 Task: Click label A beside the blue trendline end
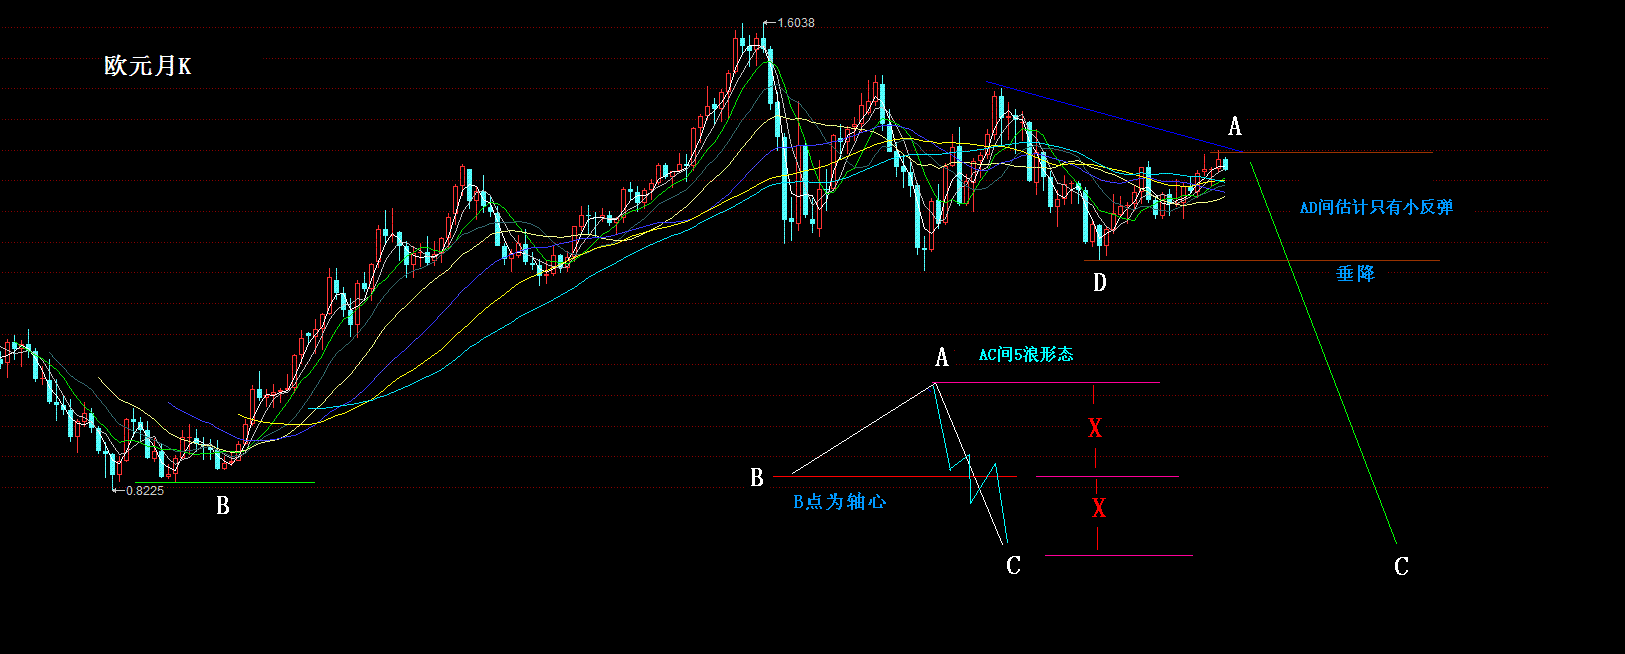point(1235,126)
